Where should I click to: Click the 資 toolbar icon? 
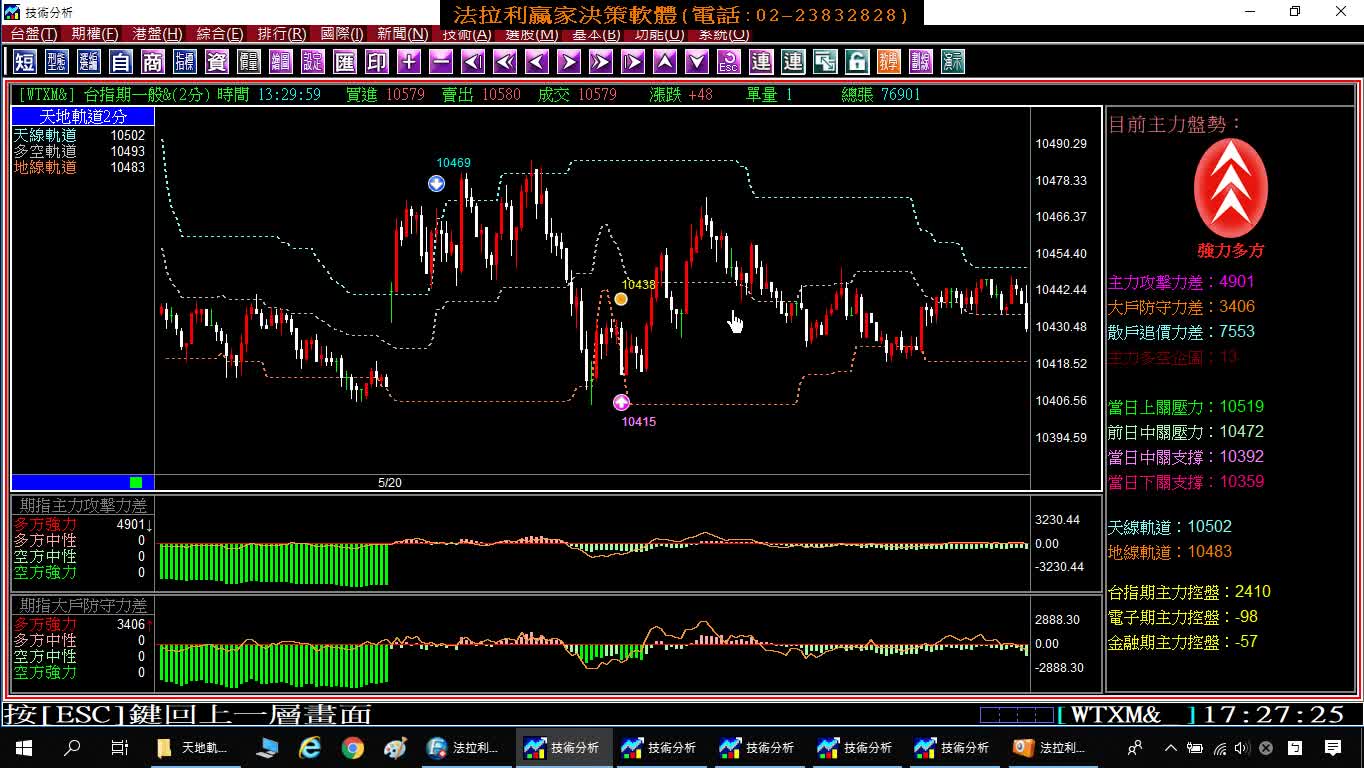[x=217, y=62]
